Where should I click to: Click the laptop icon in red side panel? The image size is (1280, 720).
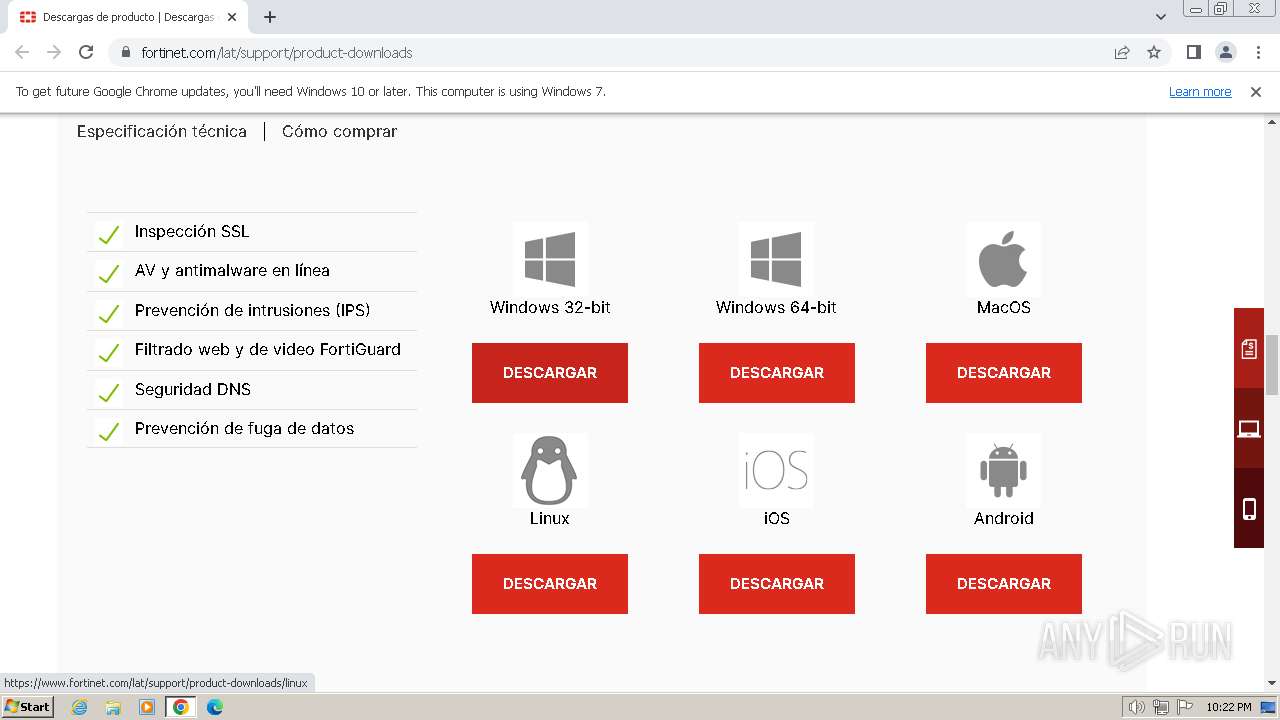click(1249, 428)
